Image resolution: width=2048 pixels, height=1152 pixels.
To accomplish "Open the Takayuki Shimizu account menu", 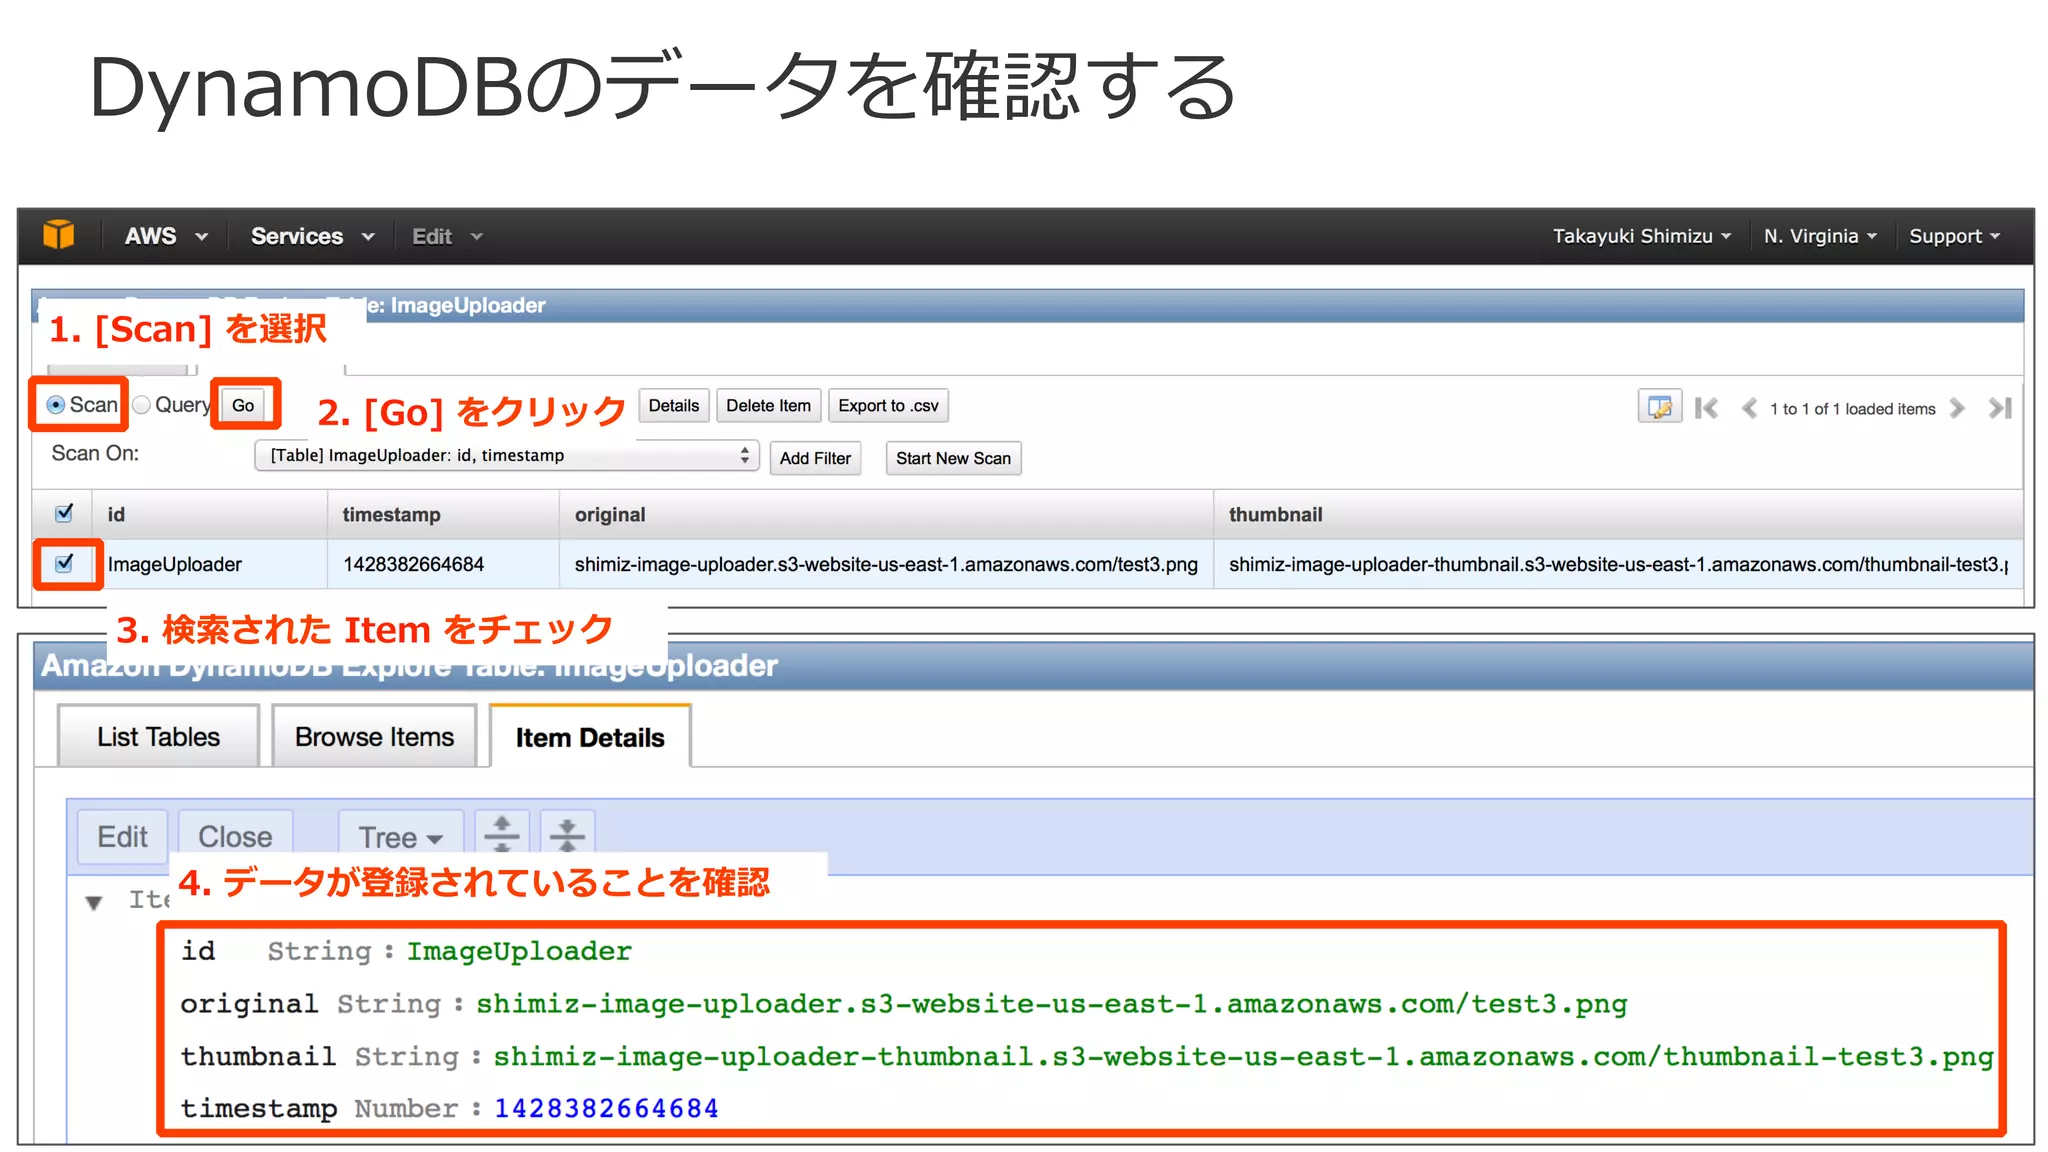I will click(x=1641, y=236).
